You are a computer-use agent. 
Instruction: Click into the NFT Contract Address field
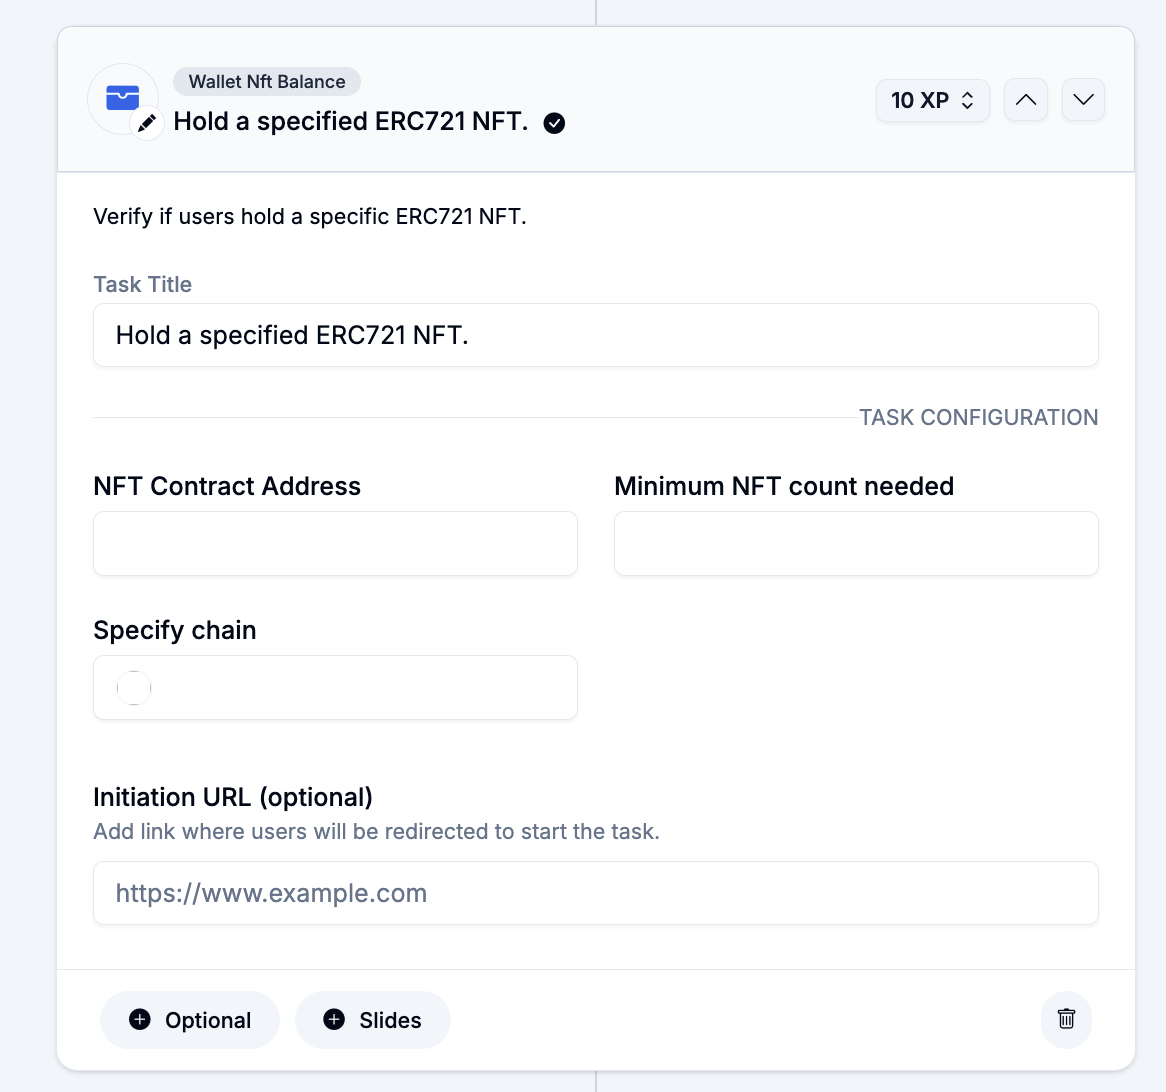(x=335, y=544)
